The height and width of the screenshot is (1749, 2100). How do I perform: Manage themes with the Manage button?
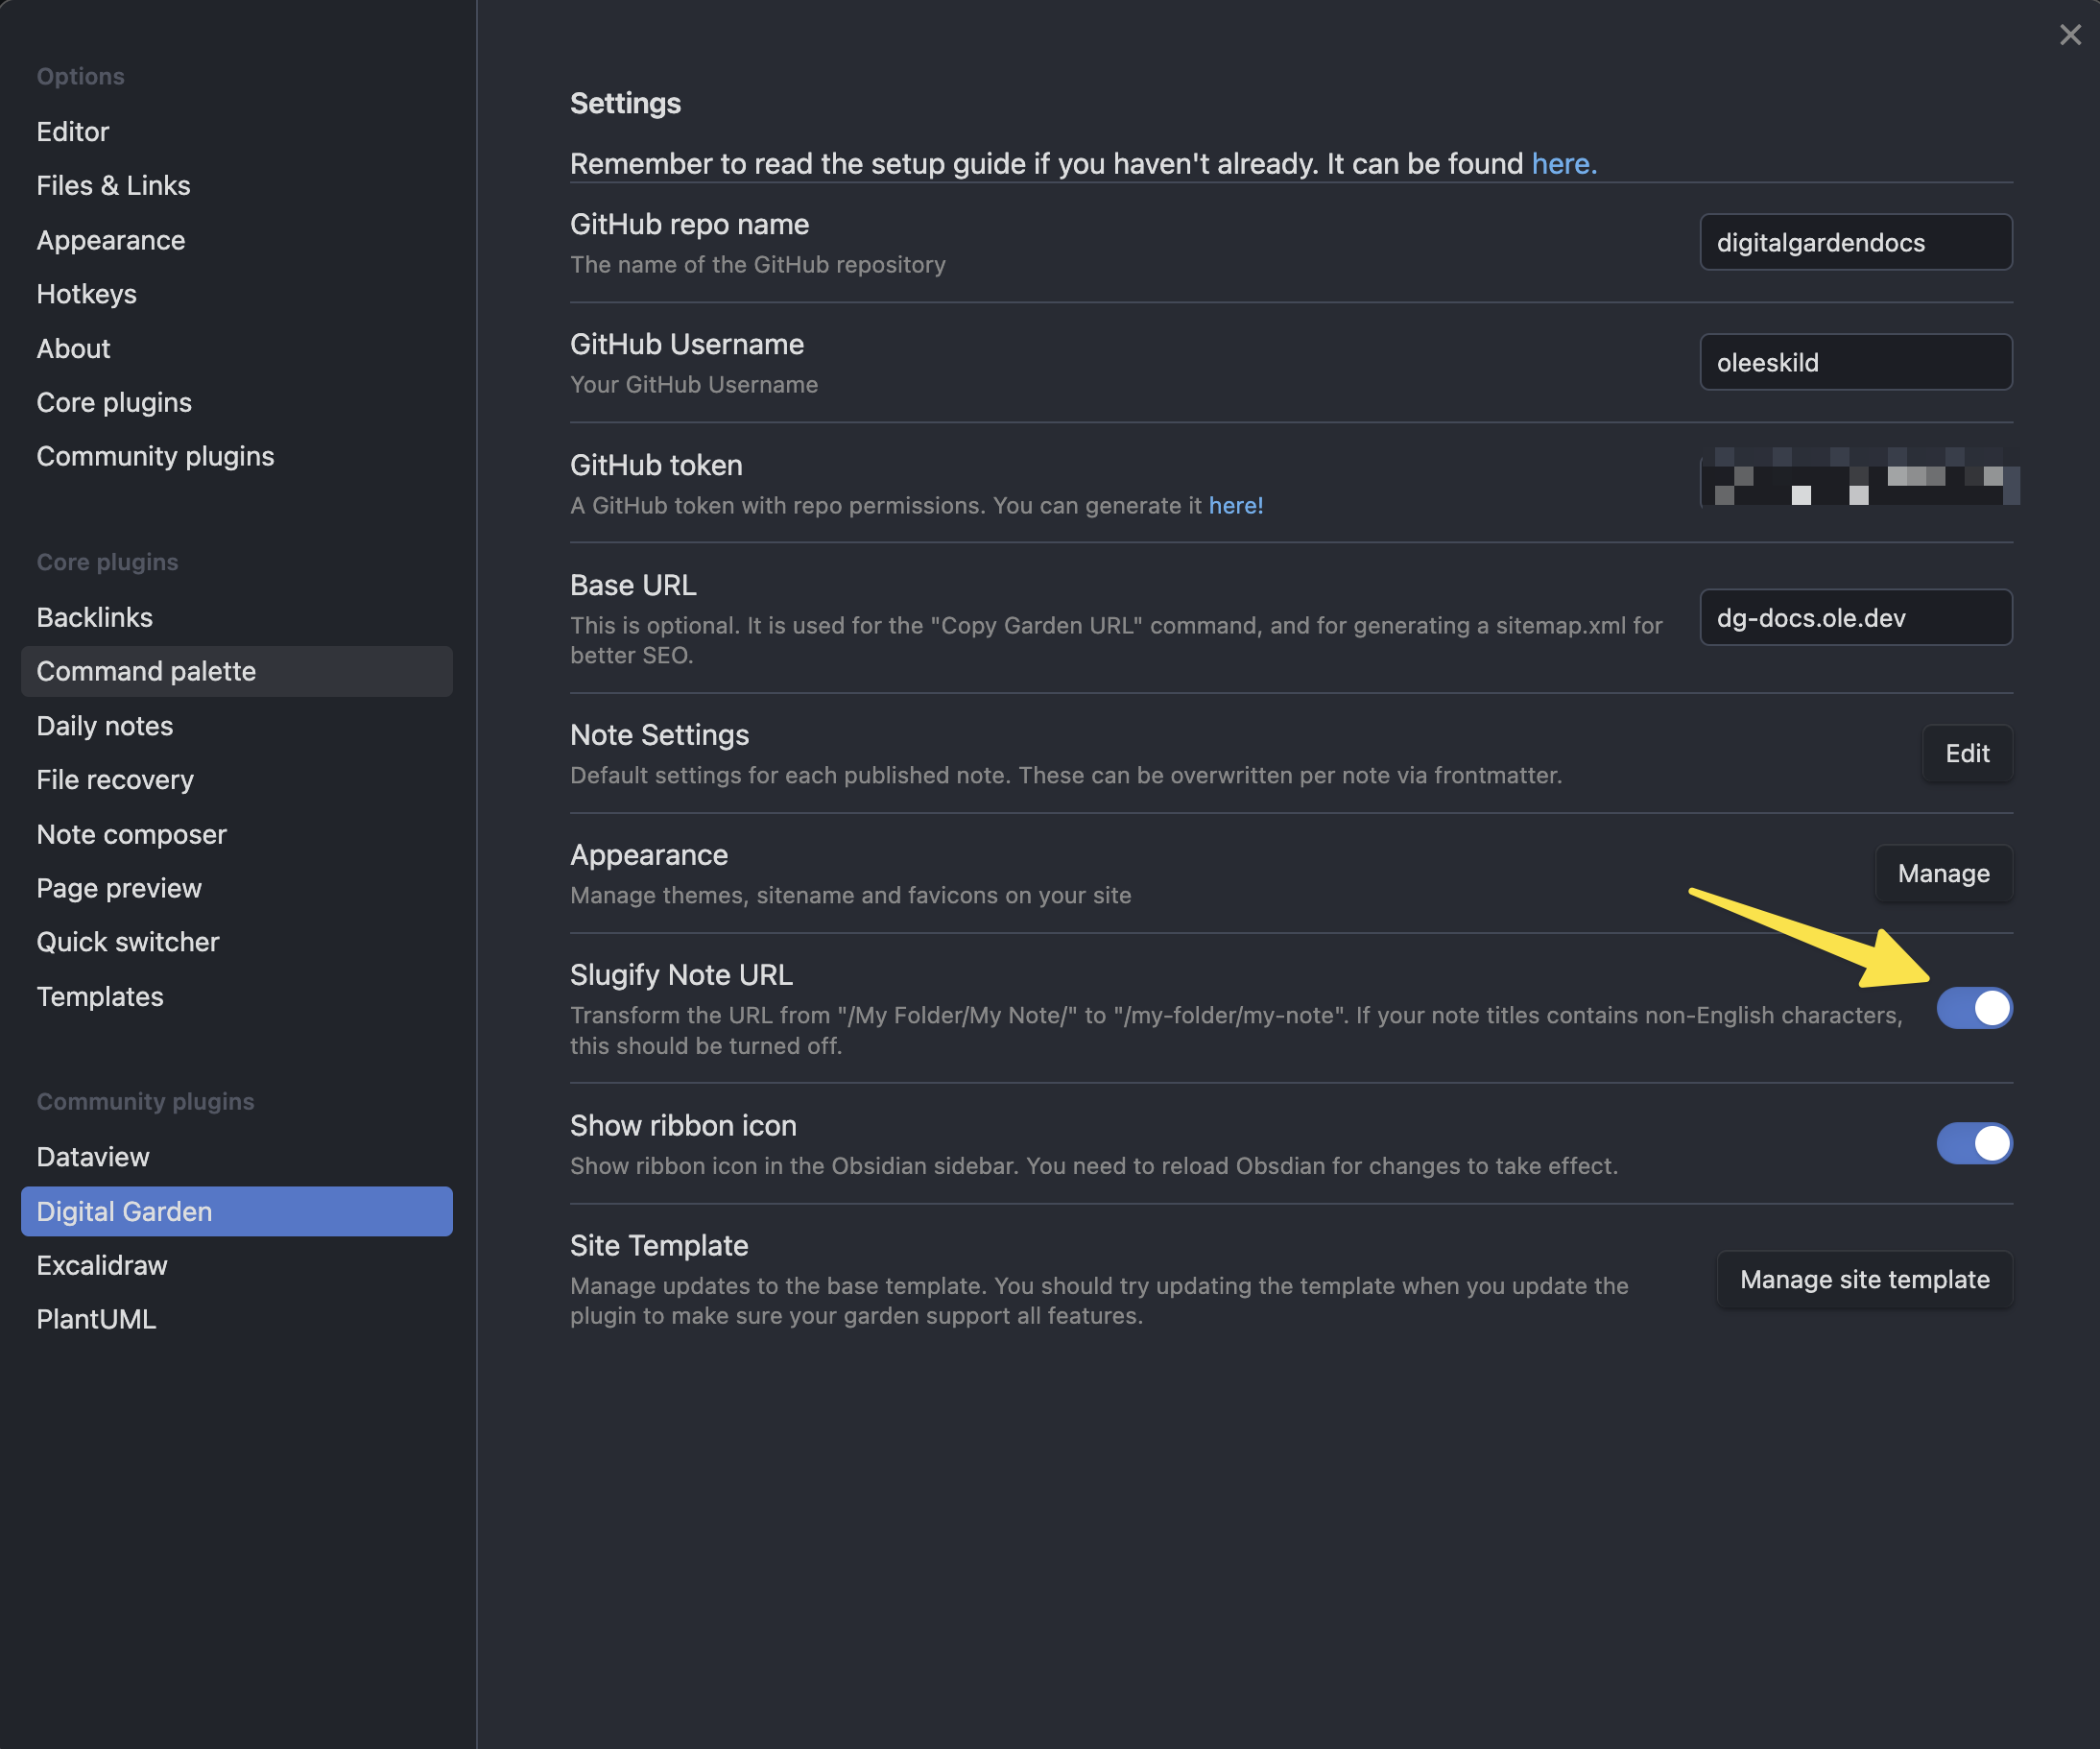[1943, 873]
